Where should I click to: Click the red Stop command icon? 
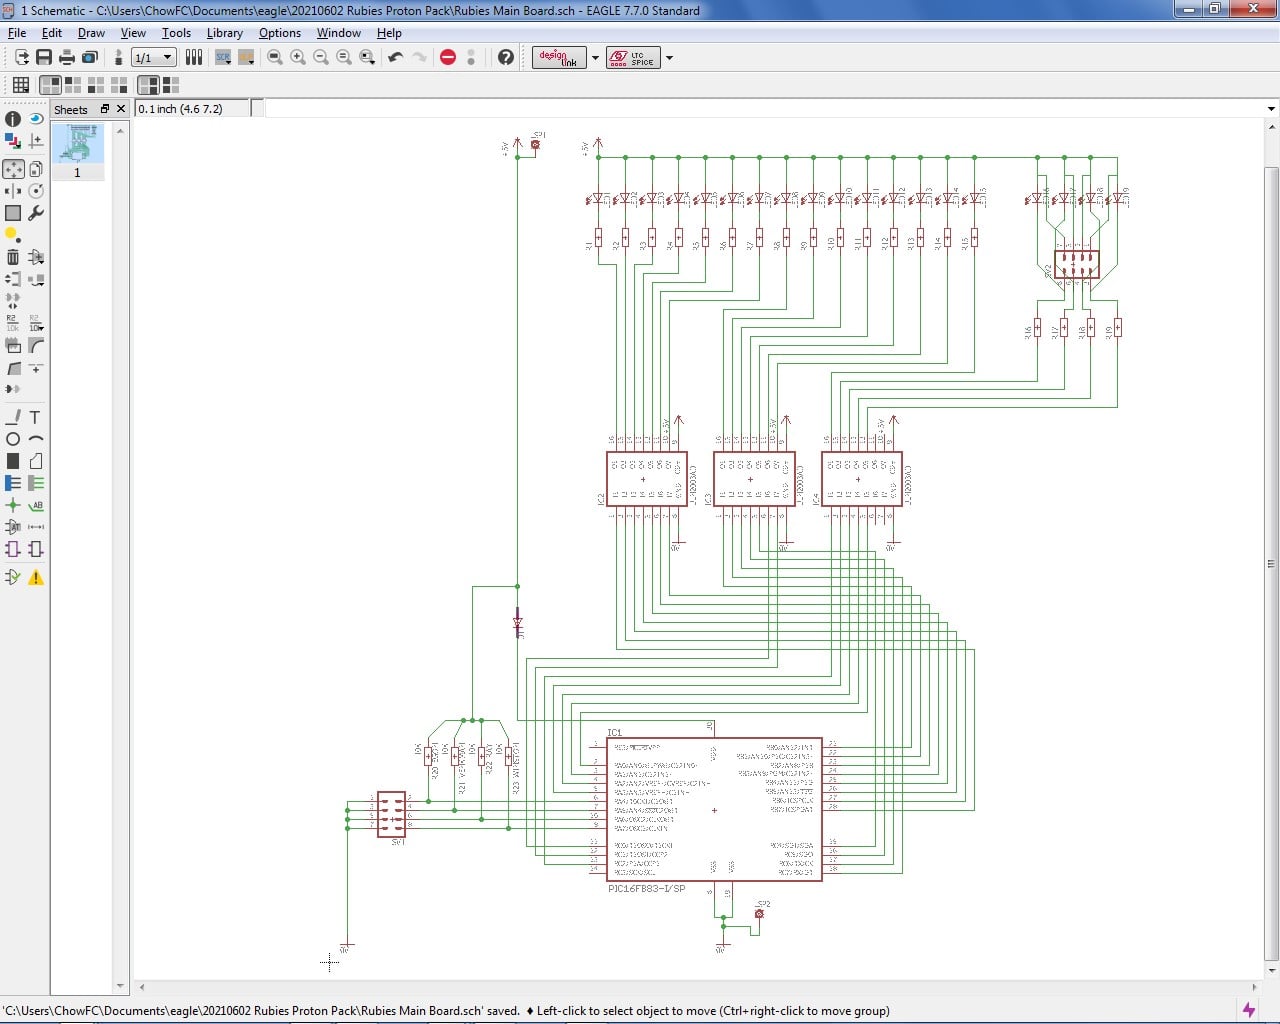448,57
